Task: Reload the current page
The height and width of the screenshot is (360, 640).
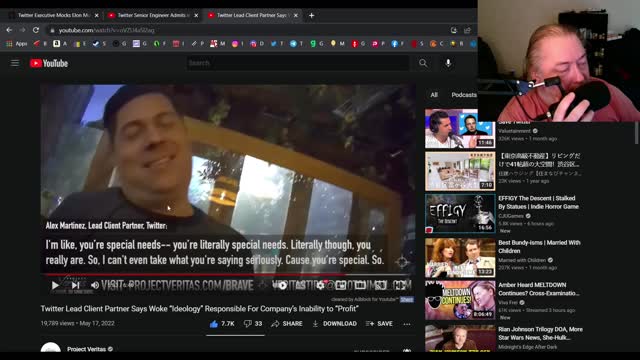Action: click(x=36, y=30)
